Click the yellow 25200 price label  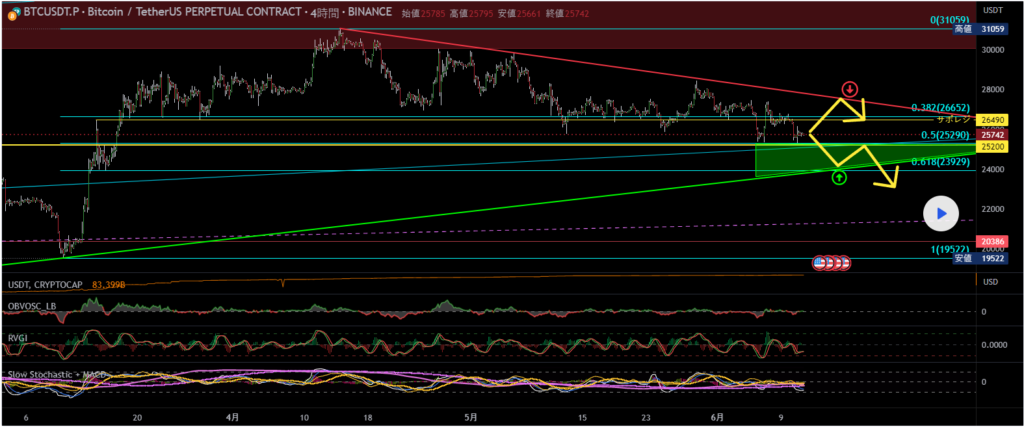point(992,146)
